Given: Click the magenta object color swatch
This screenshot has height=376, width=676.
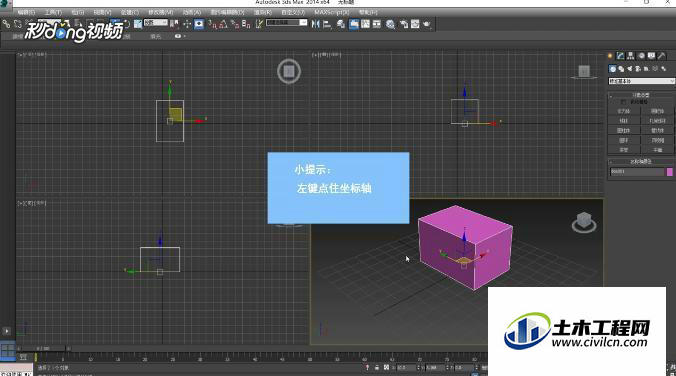Looking at the screenshot, I should coord(670,172).
